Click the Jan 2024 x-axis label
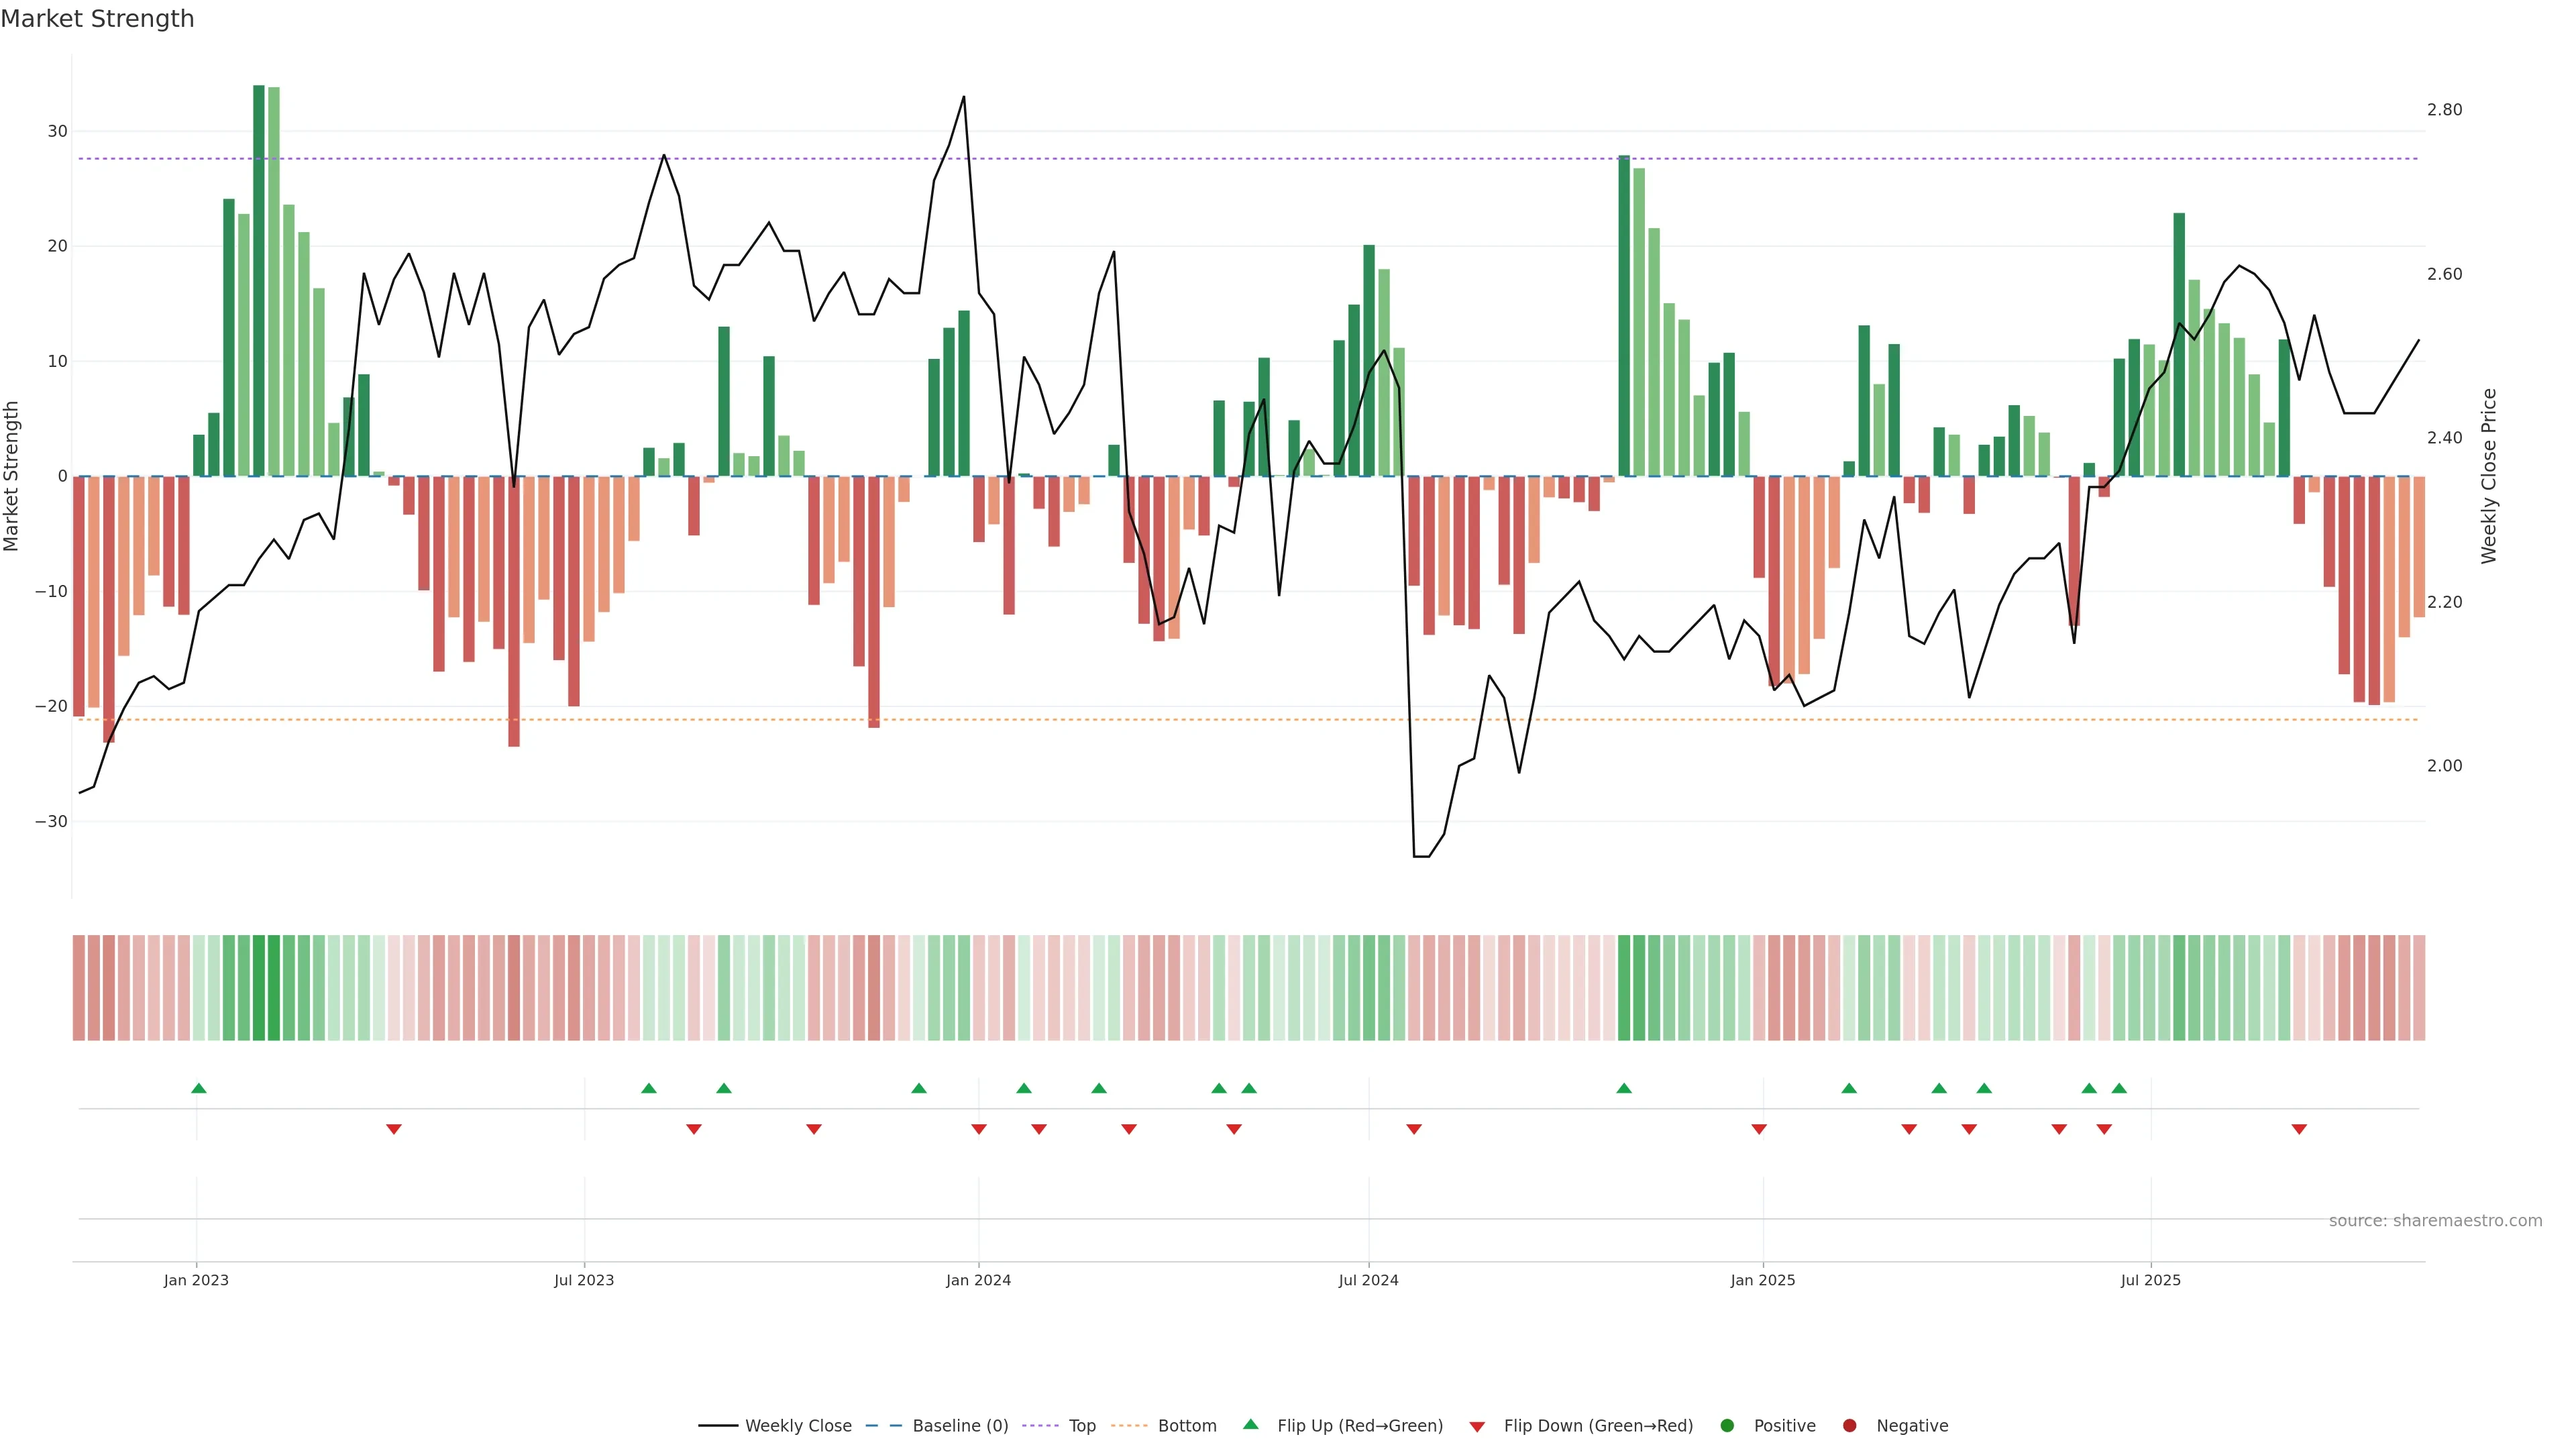The width and height of the screenshot is (2576, 1449). (x=978, y=1280)
